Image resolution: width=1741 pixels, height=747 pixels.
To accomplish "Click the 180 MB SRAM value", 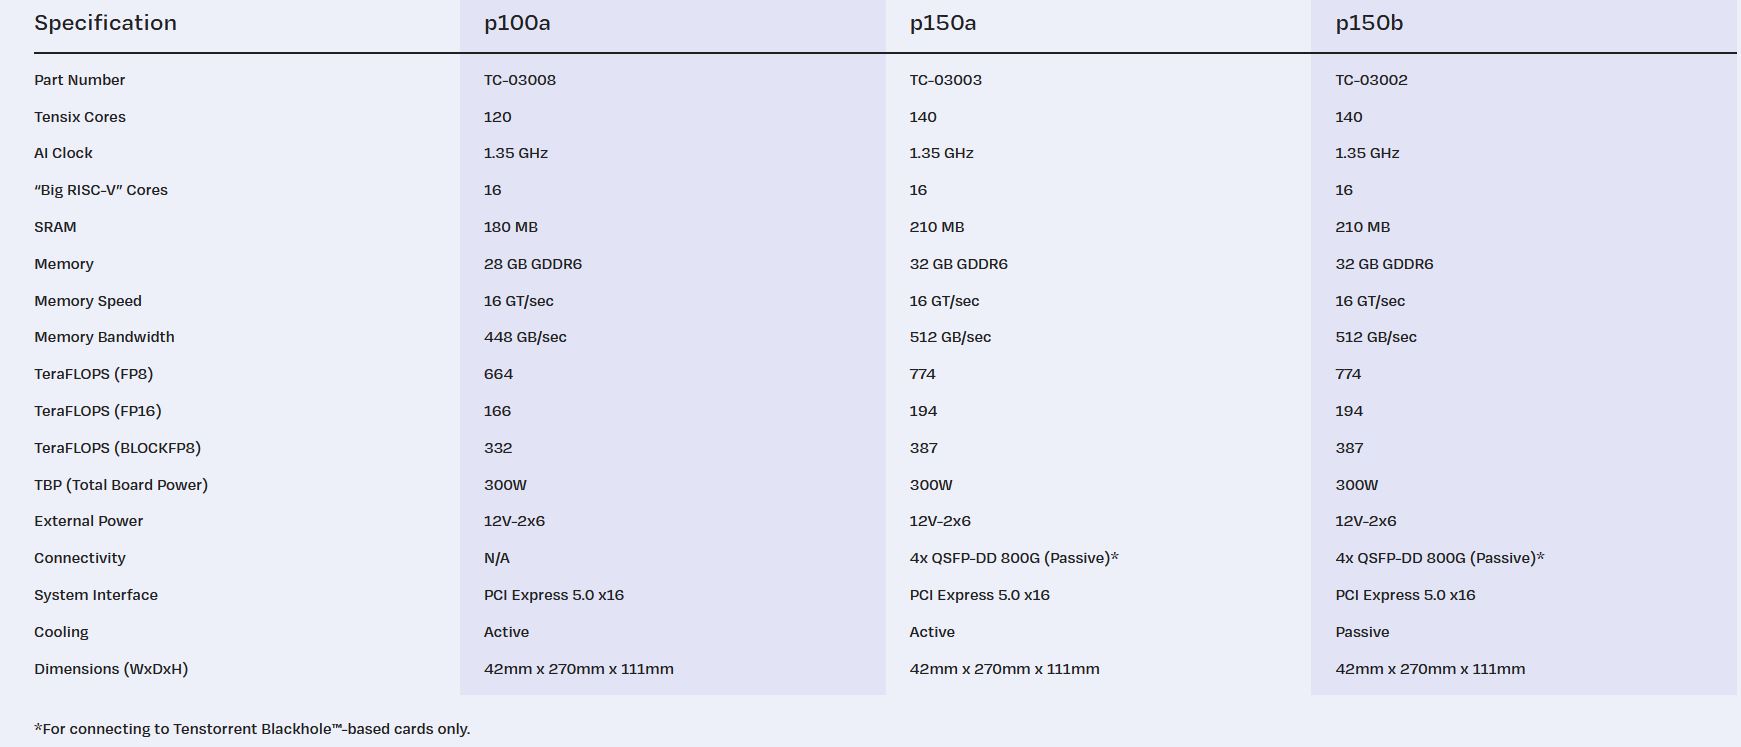I will pos(510,227).
